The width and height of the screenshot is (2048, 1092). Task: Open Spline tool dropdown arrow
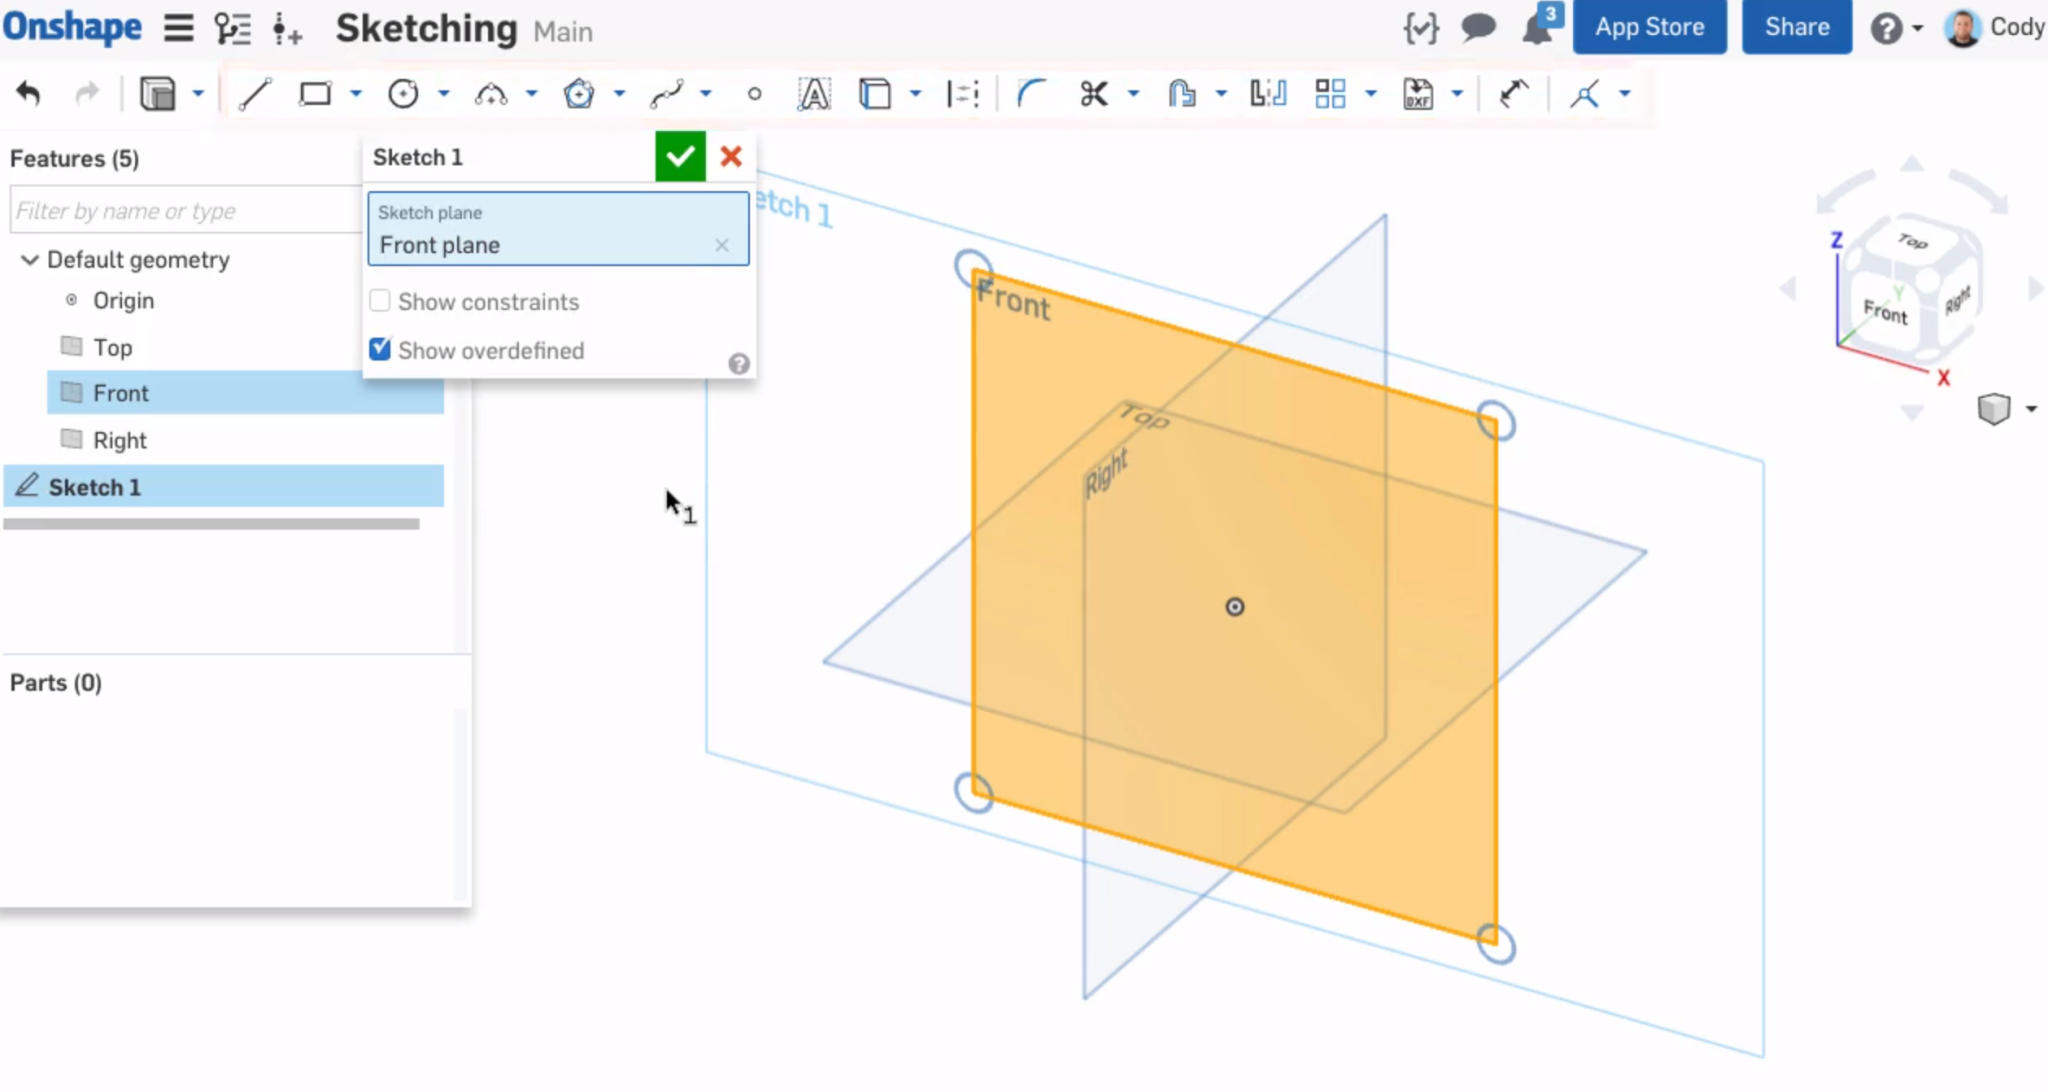tap(706, 94)
